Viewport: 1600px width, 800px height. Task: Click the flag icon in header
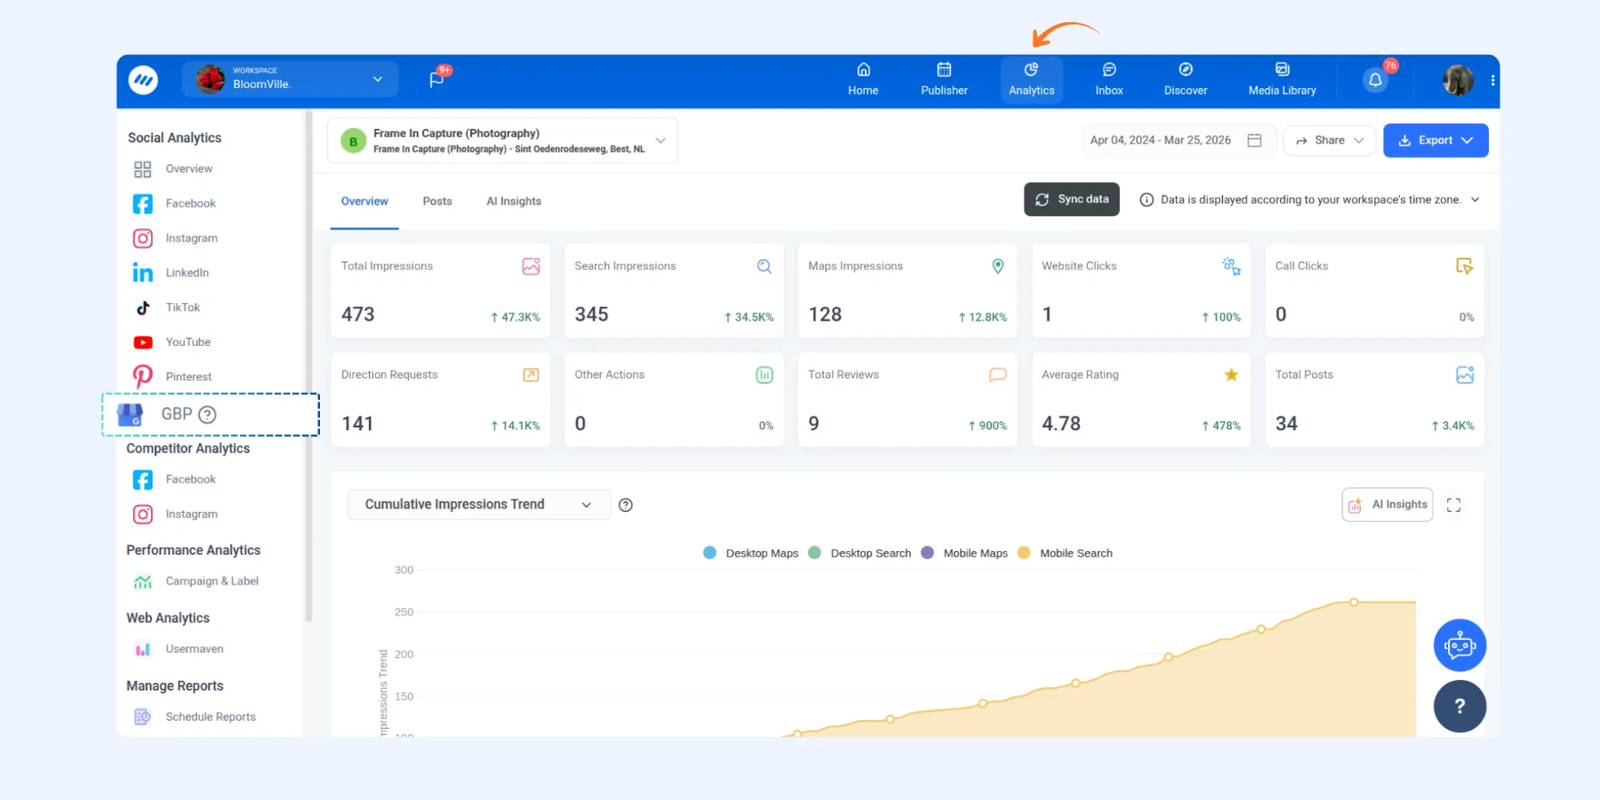[x=437, y=79]
